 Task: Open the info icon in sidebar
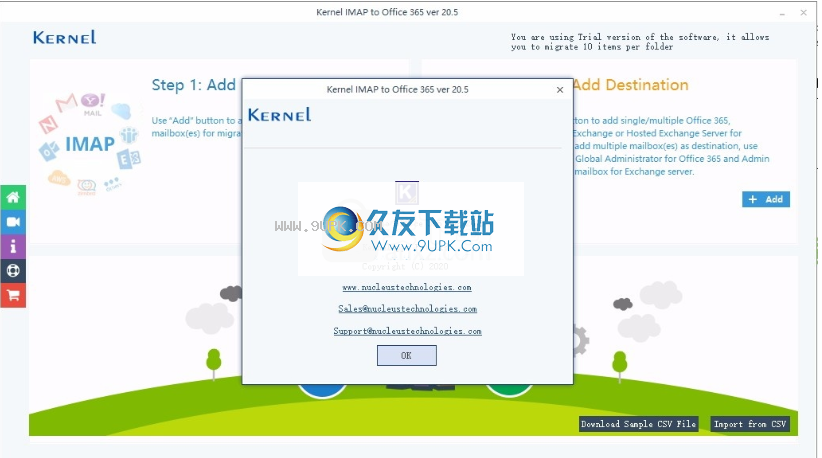click(13, 246)
